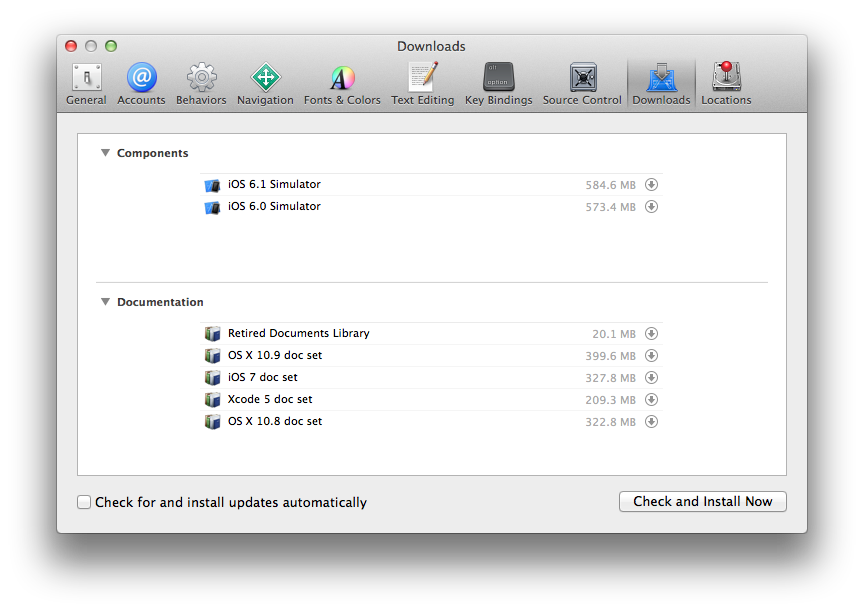Select 'OS X 10.8 doc set' text
Screen dimensions: 864x612
275,421
